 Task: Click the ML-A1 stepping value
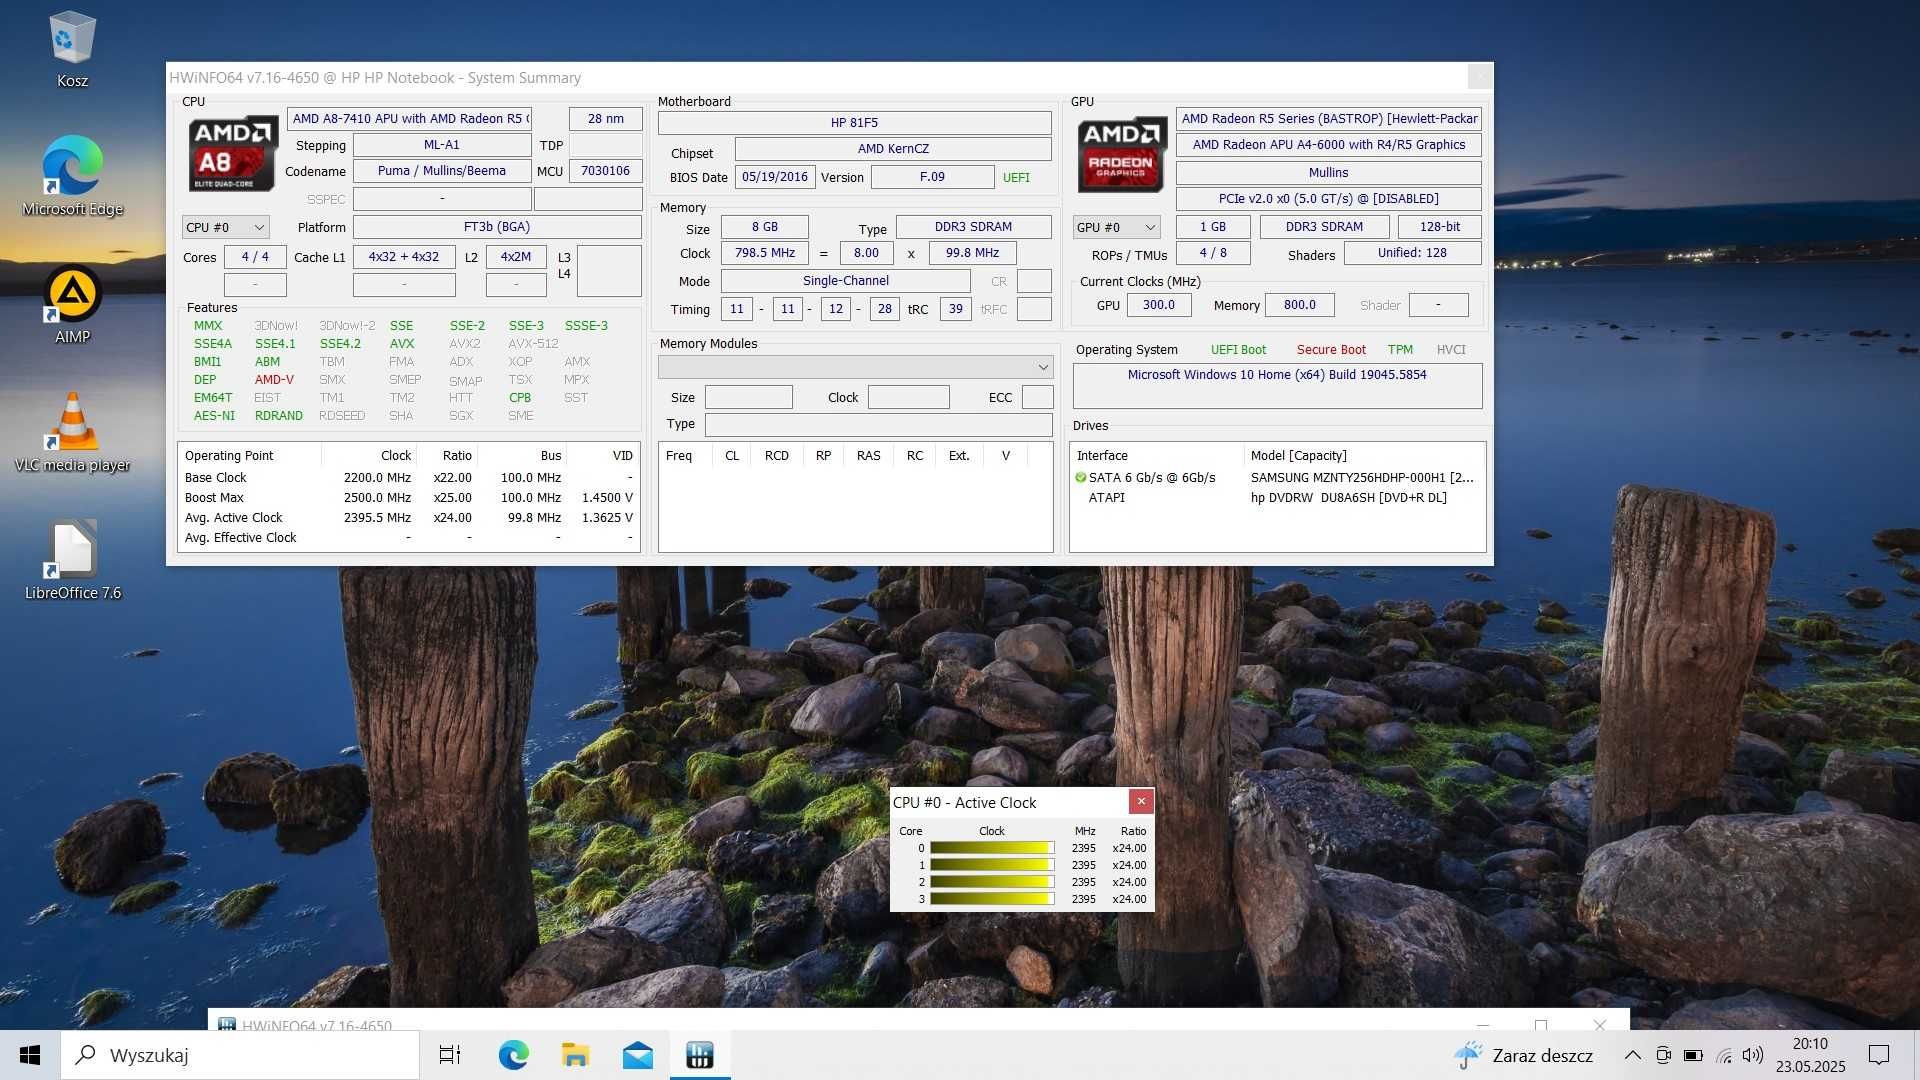coord(442,145)
